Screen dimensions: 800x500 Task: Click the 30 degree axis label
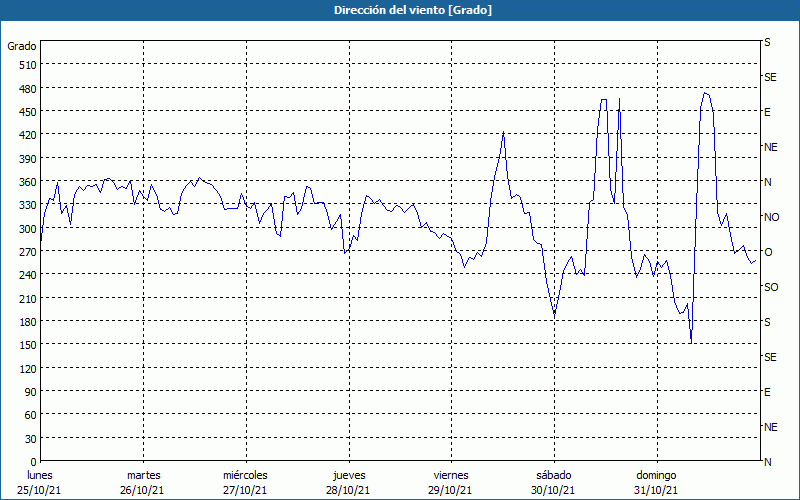[31, 439]
